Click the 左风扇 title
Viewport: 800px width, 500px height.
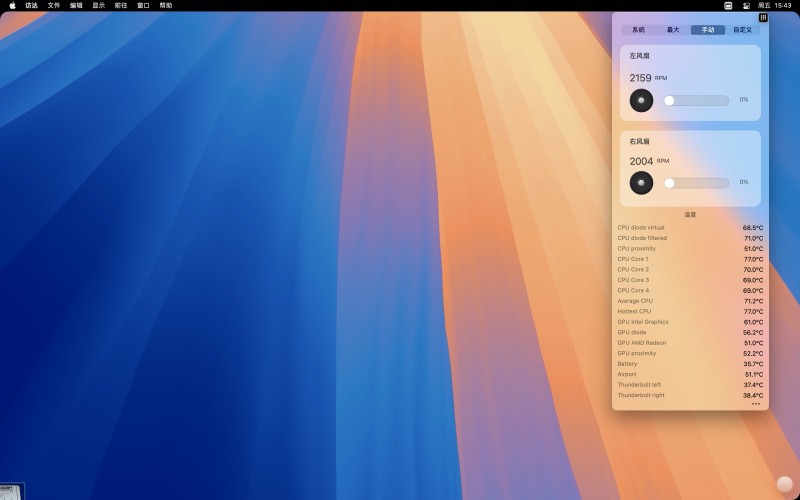click(639, 56)
